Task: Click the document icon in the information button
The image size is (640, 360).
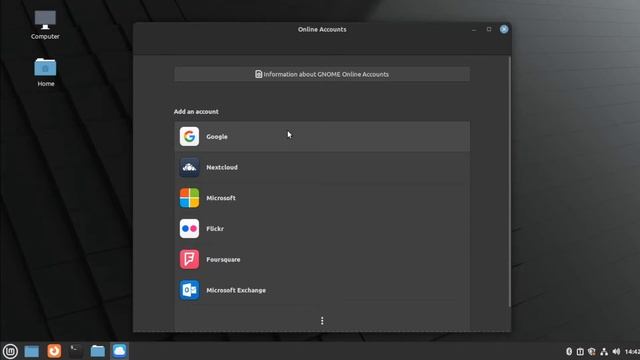Action: click(258, 74)
